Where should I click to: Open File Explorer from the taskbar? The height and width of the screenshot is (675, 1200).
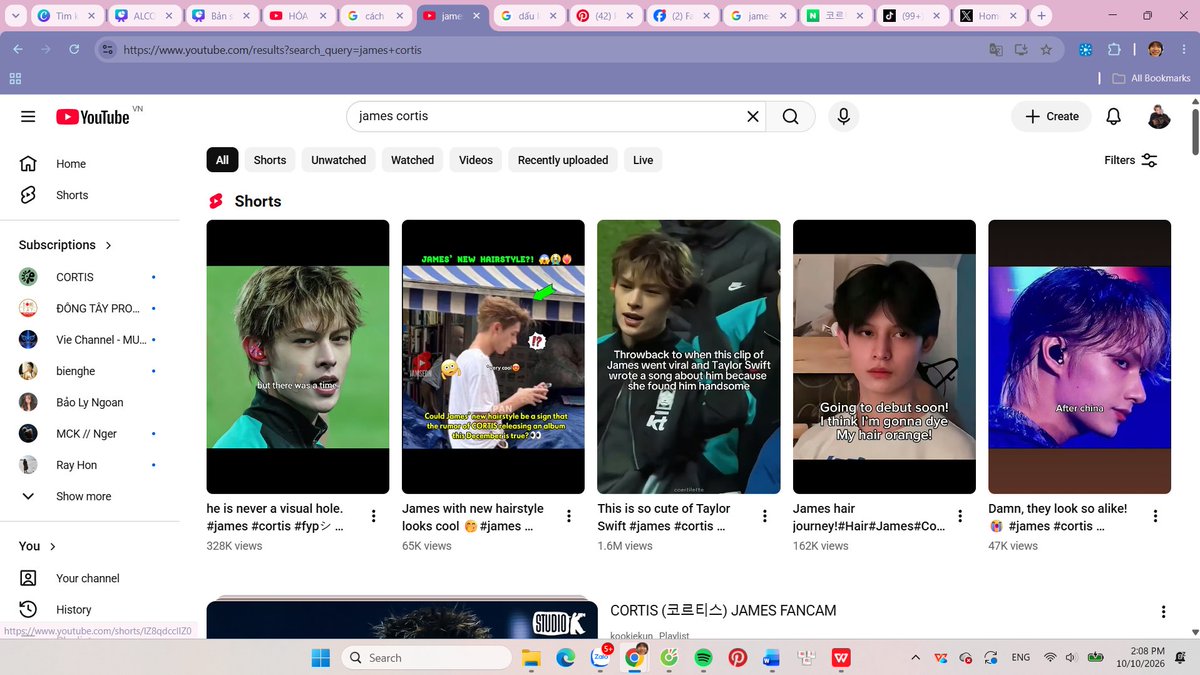click(x=531, y=658)
